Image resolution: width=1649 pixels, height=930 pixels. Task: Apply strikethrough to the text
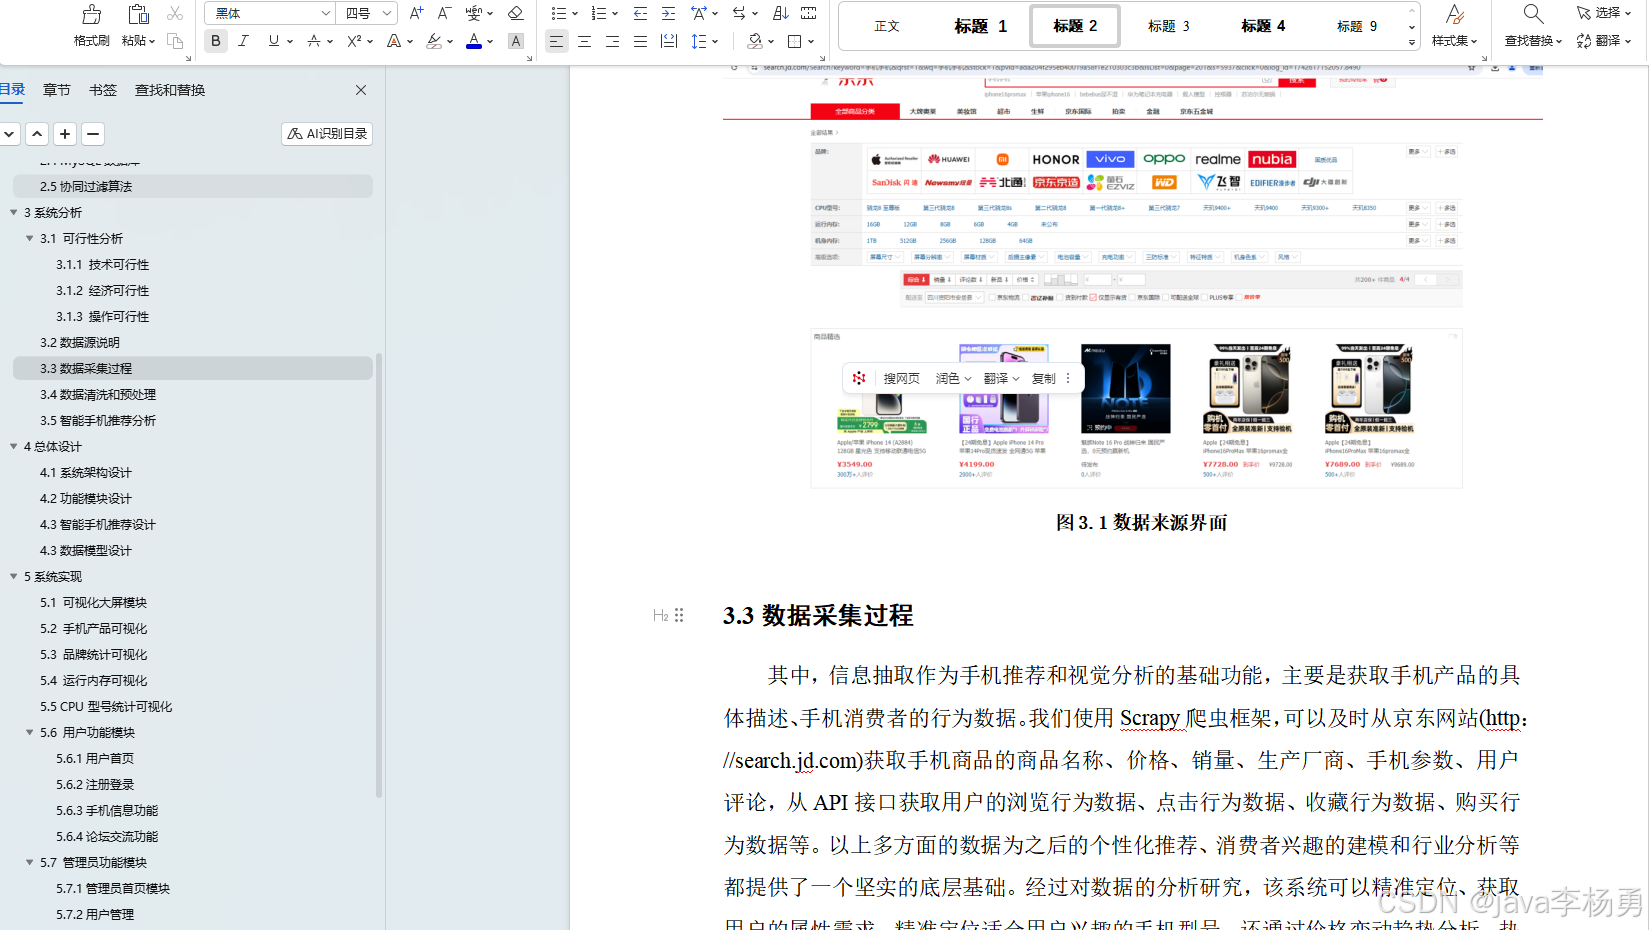tap(314, 41)
